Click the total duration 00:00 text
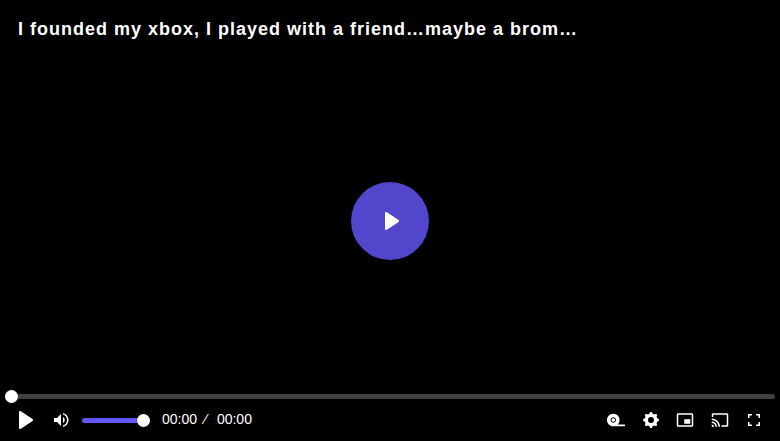Image resolution: width=780 pixels, height=441 pixels. click(234, 420)
